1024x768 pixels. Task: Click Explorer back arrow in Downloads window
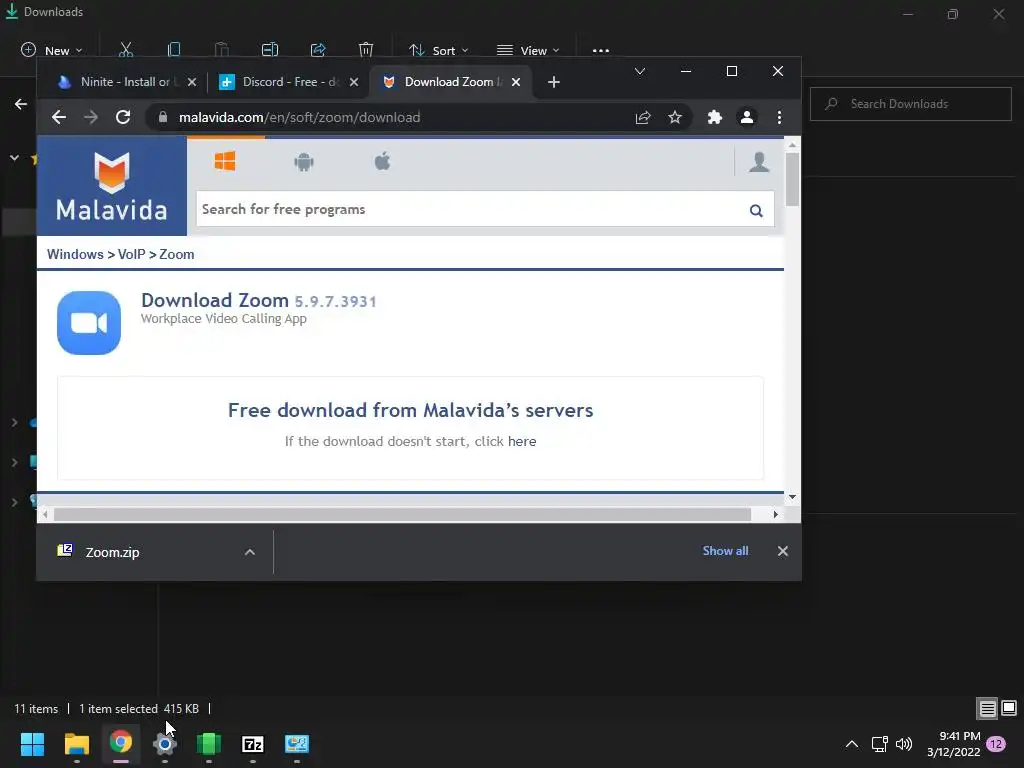(x=21, y=104)
